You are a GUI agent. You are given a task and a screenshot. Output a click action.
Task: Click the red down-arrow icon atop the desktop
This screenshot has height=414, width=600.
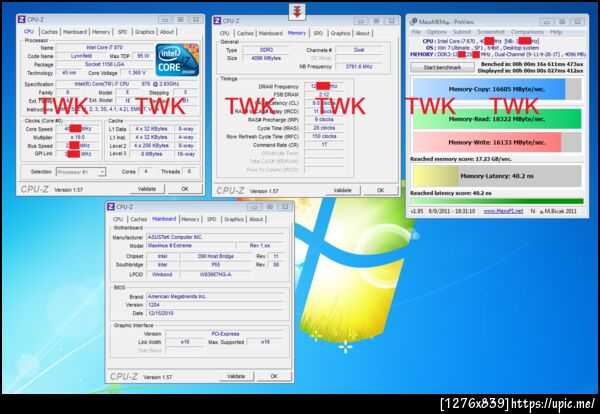[297, 12]
